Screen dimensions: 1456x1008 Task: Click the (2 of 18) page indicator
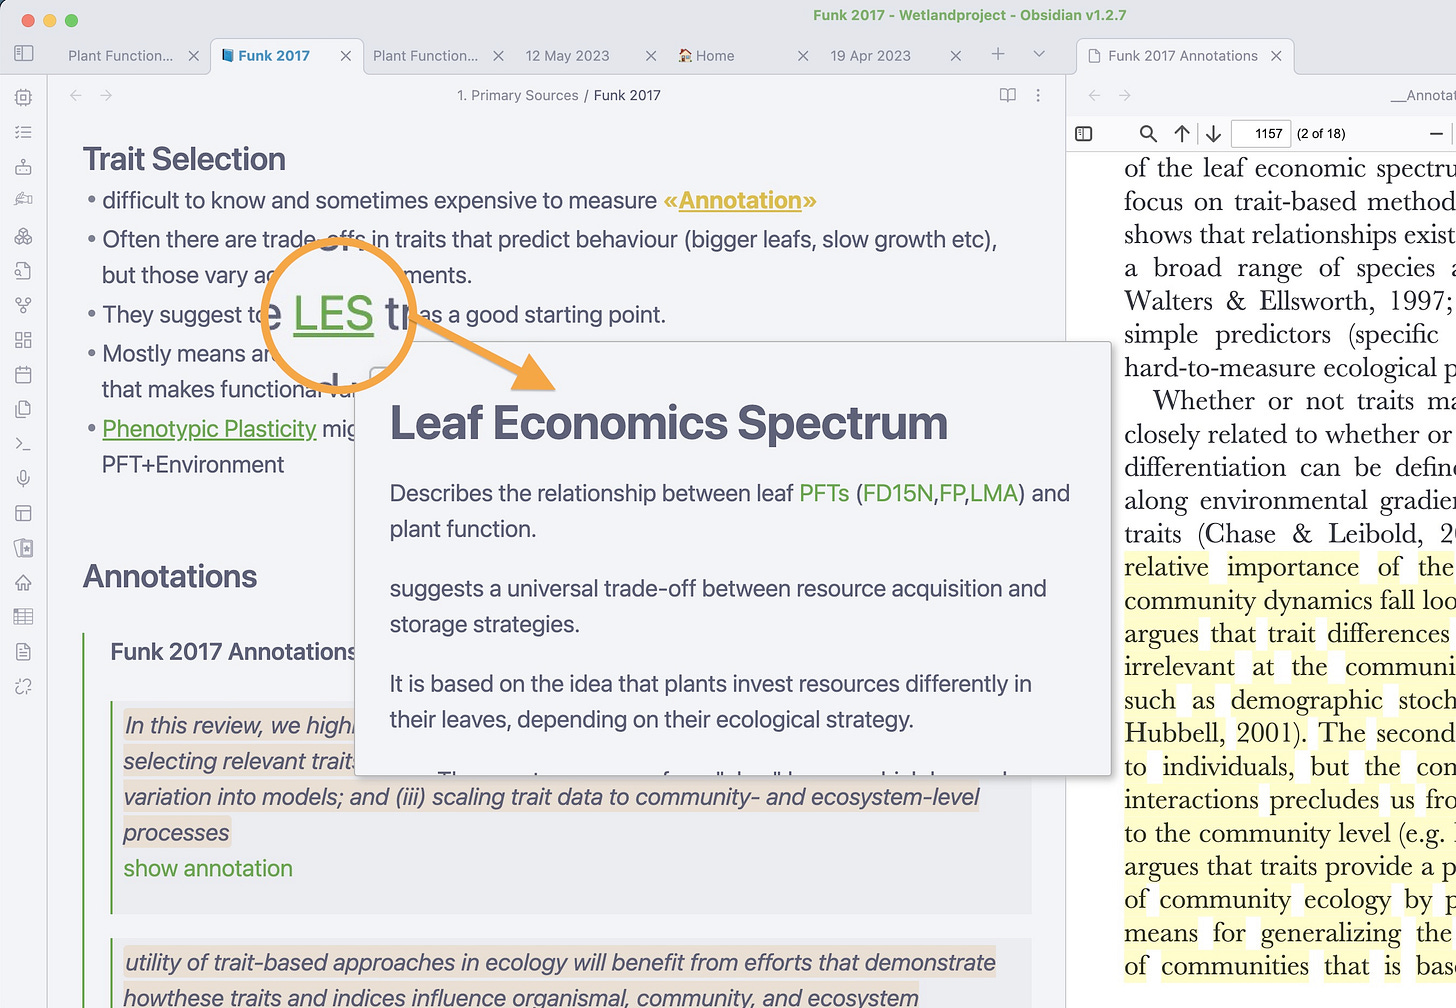click(1321, 133)
